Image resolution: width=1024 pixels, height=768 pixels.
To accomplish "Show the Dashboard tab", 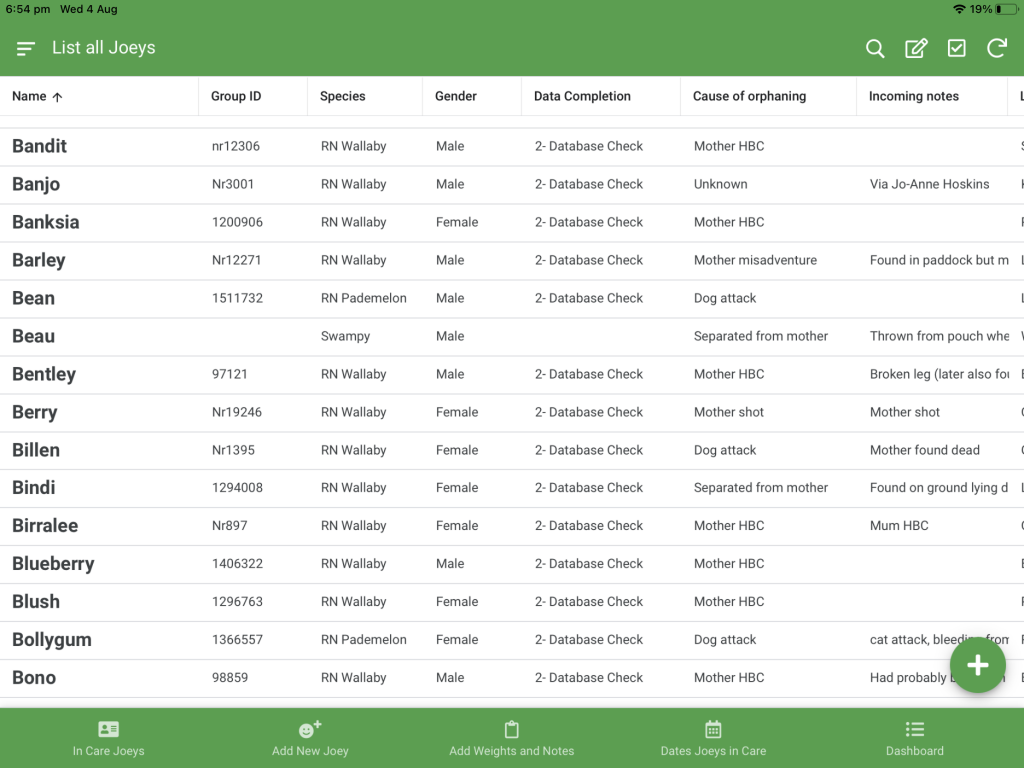I will [914, 739].
